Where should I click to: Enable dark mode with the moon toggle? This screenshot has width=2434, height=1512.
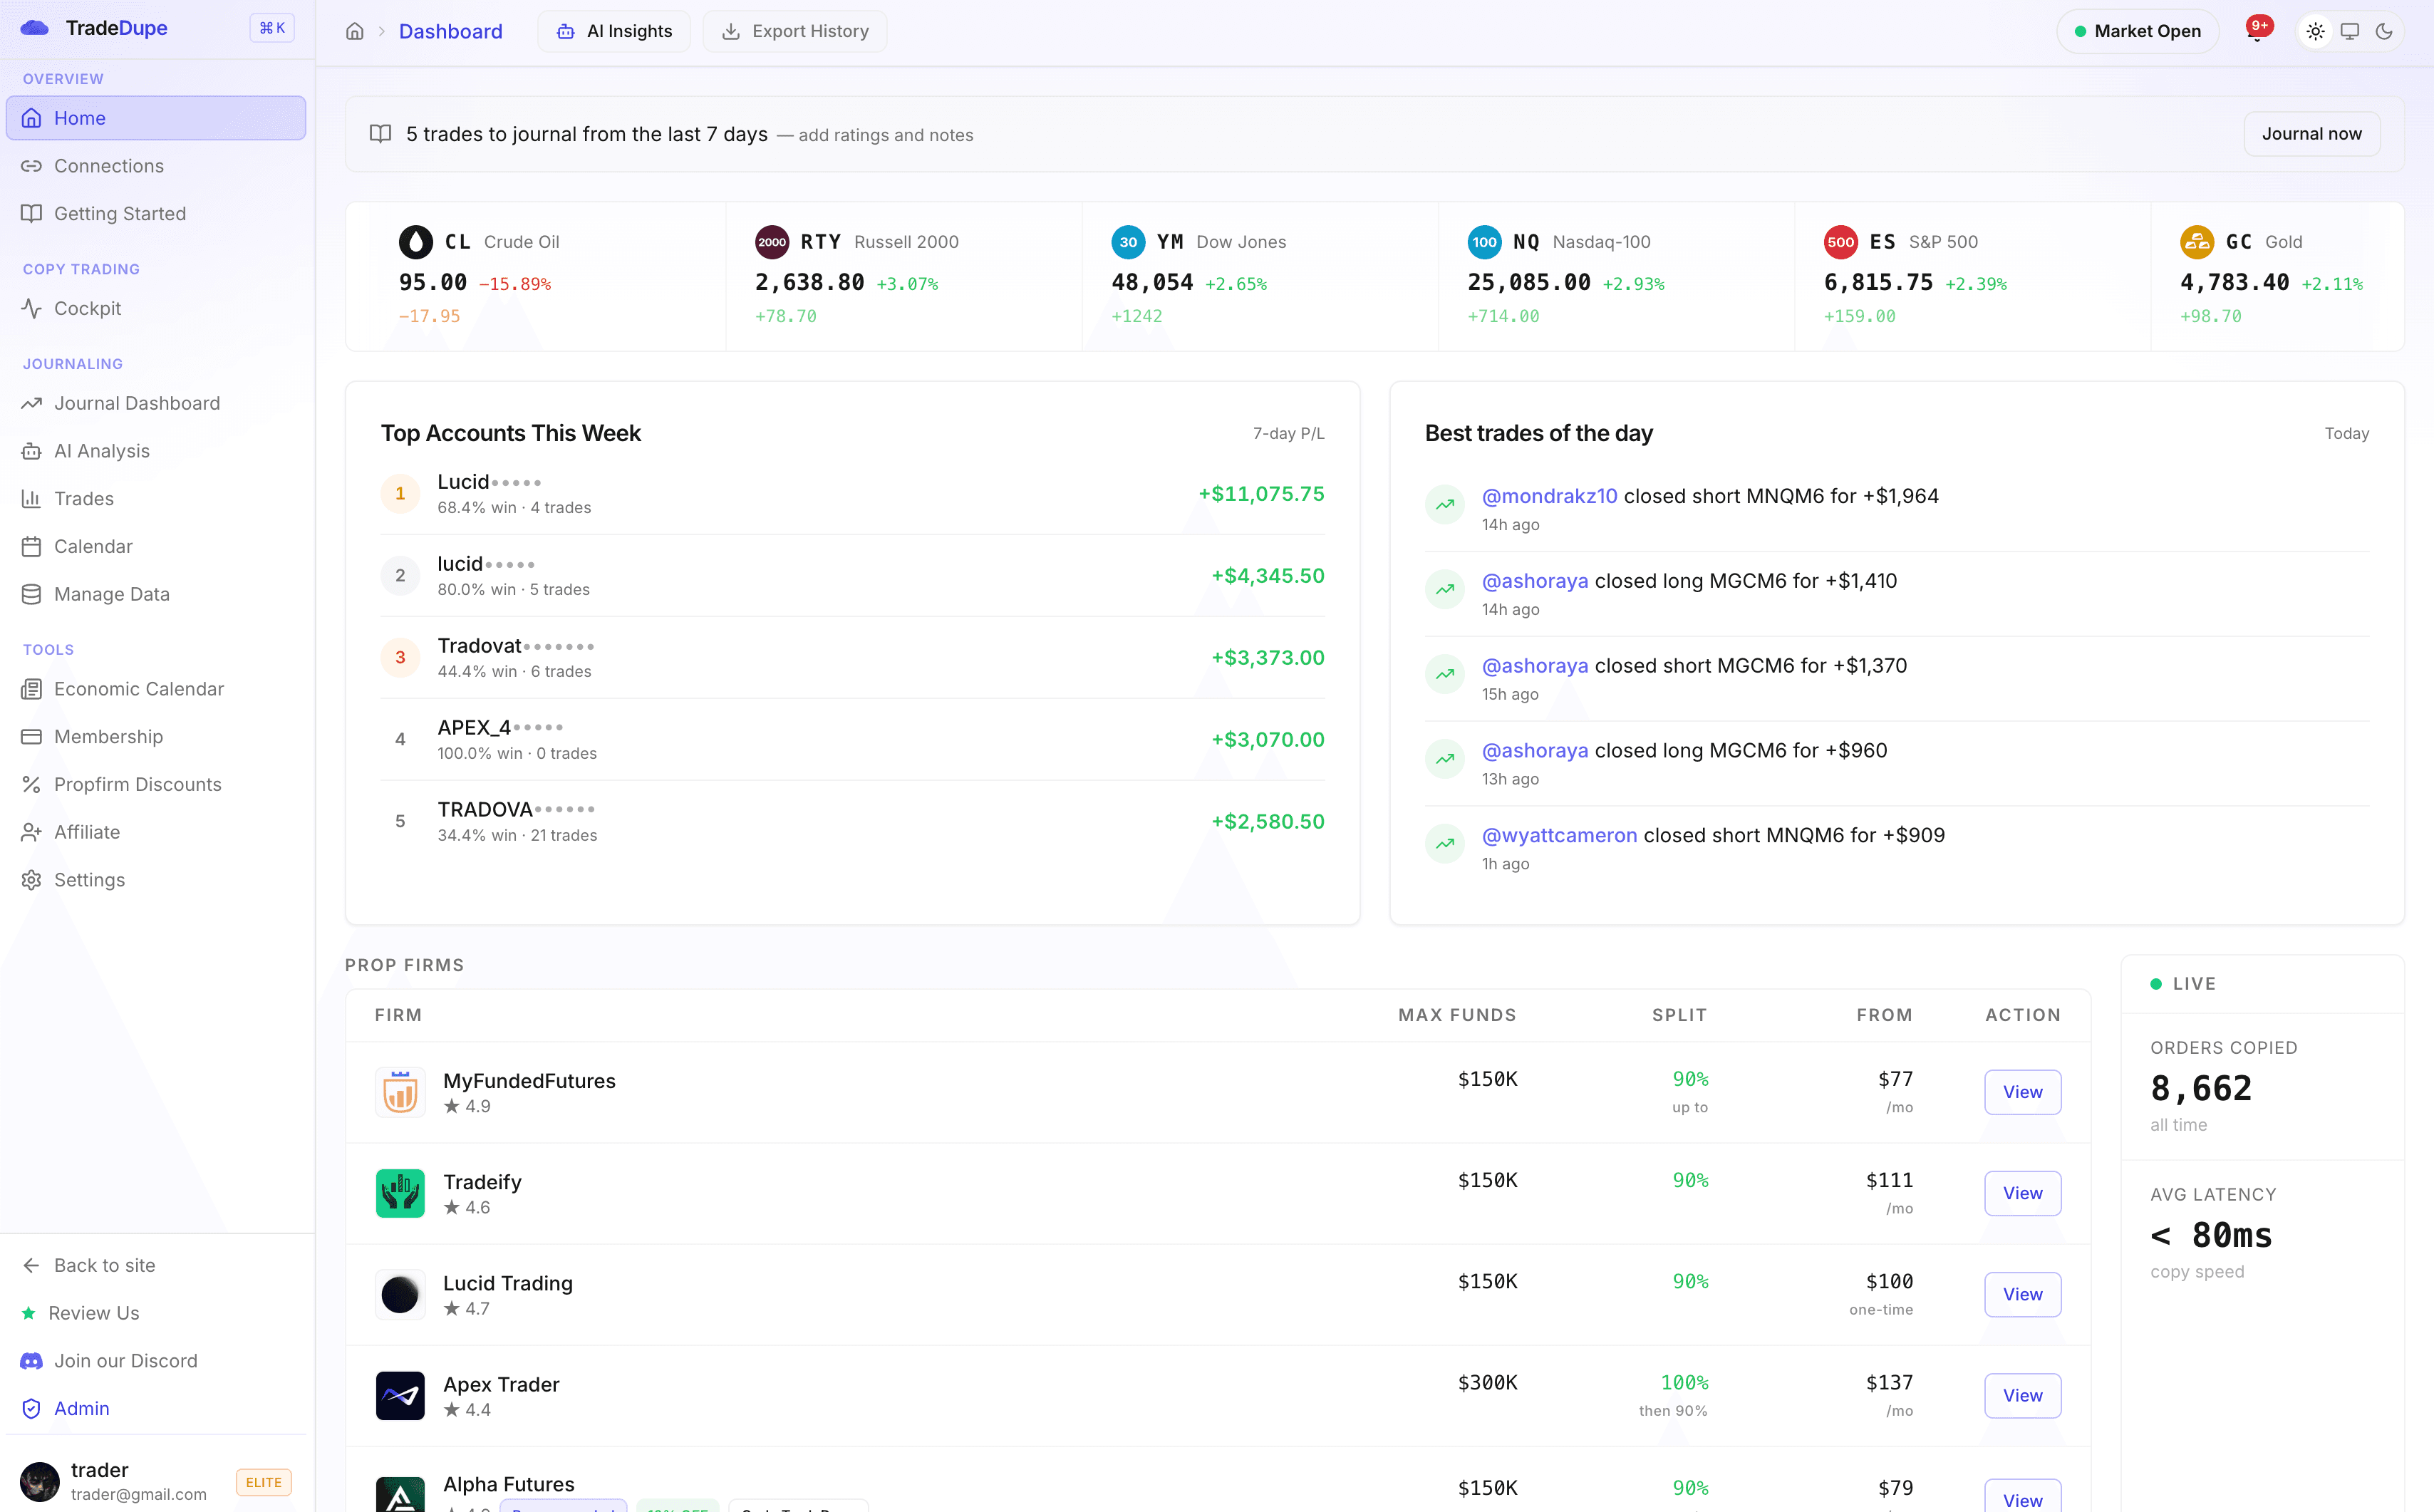pos(2386,31)
